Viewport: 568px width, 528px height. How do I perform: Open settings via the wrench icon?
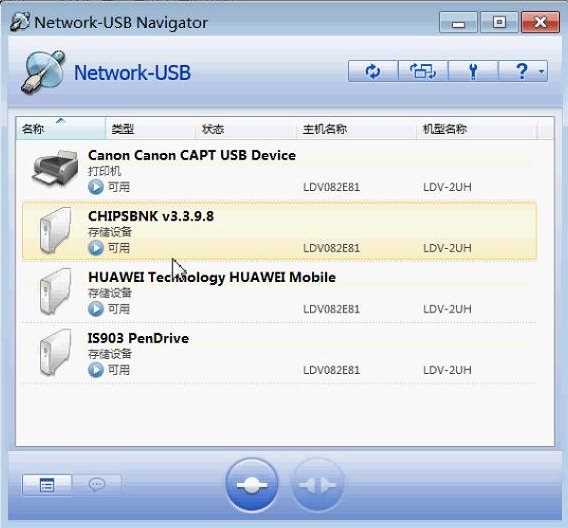coord(473,71)
